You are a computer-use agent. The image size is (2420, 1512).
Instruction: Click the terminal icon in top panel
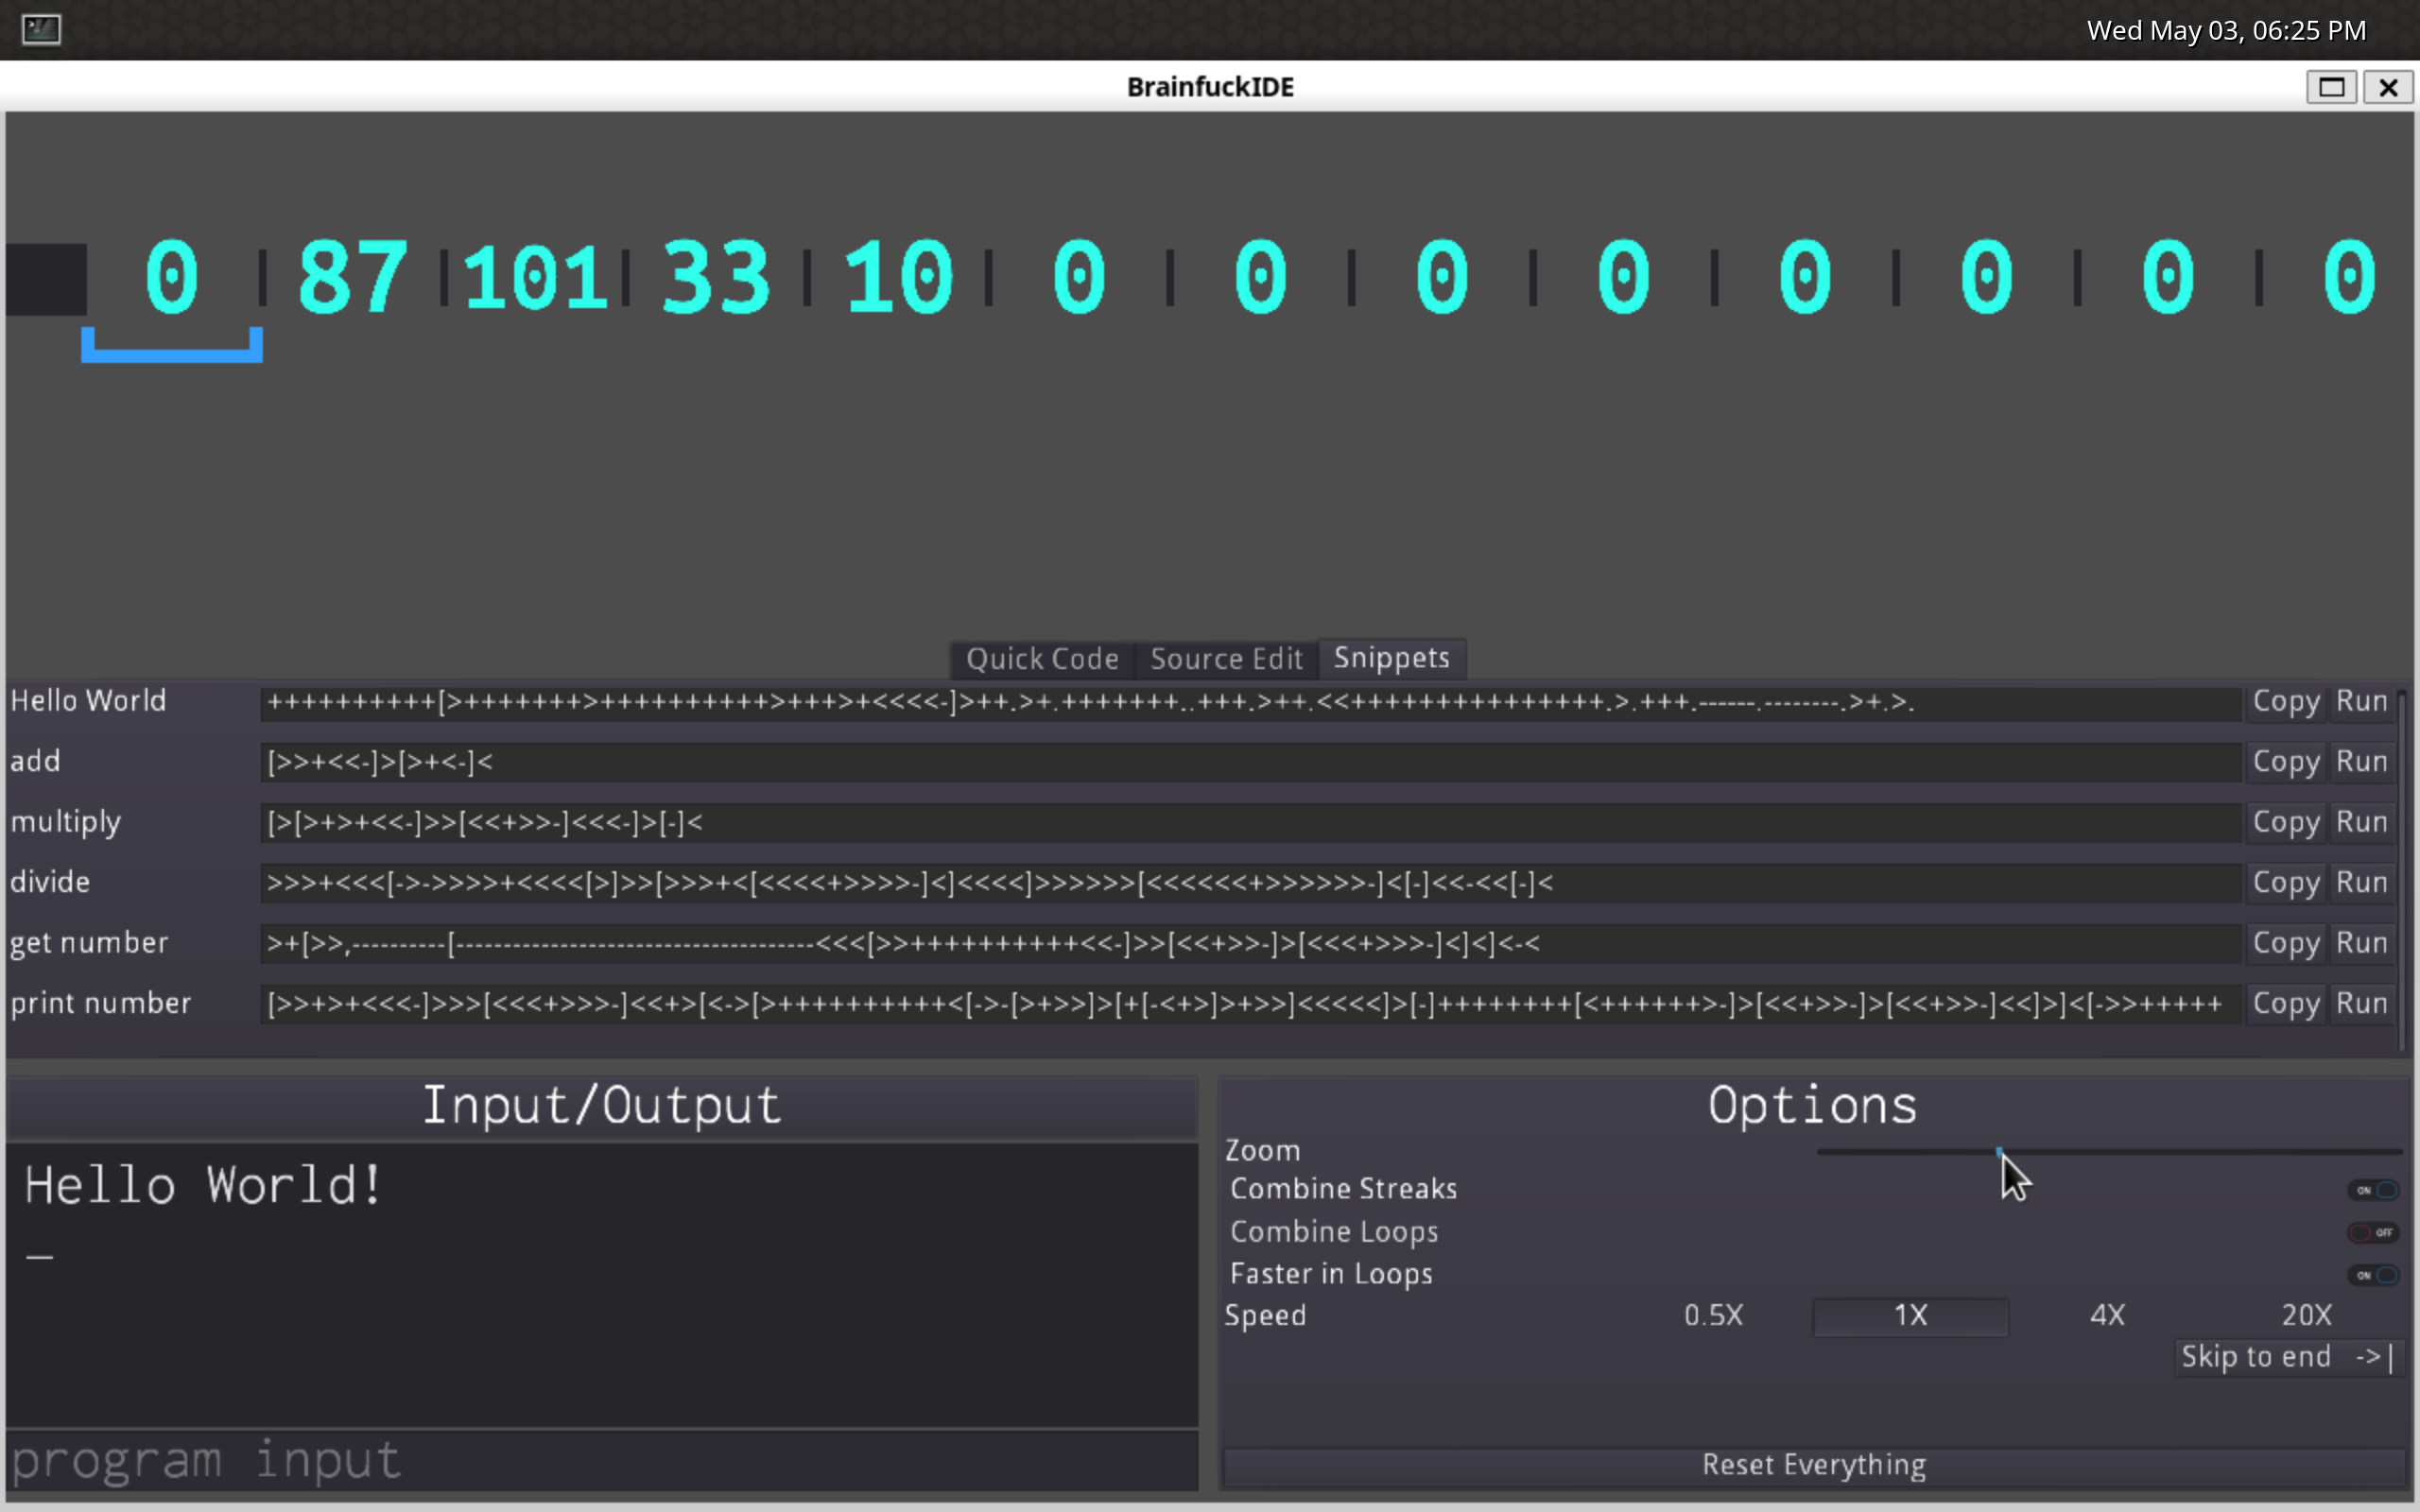tap(41, 29)
